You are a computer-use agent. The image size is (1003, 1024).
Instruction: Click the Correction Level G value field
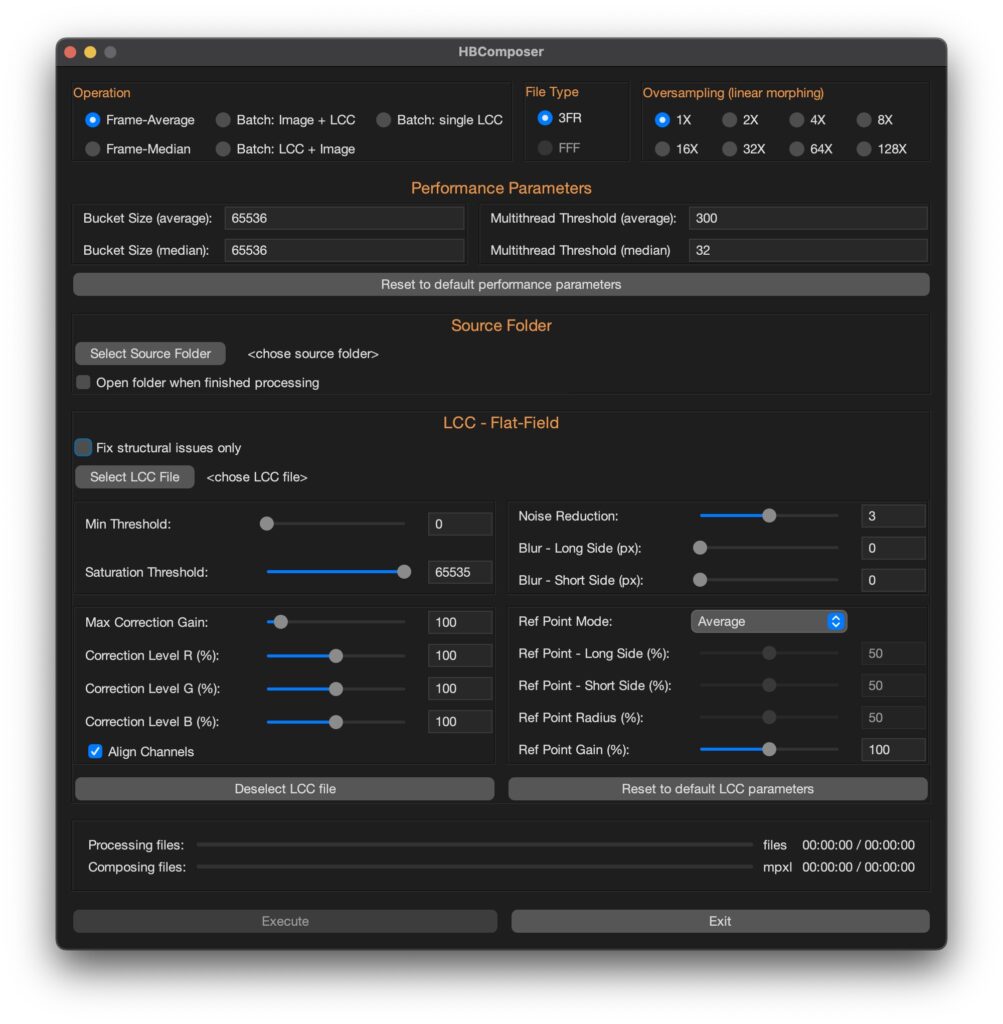tap(460, 688)
